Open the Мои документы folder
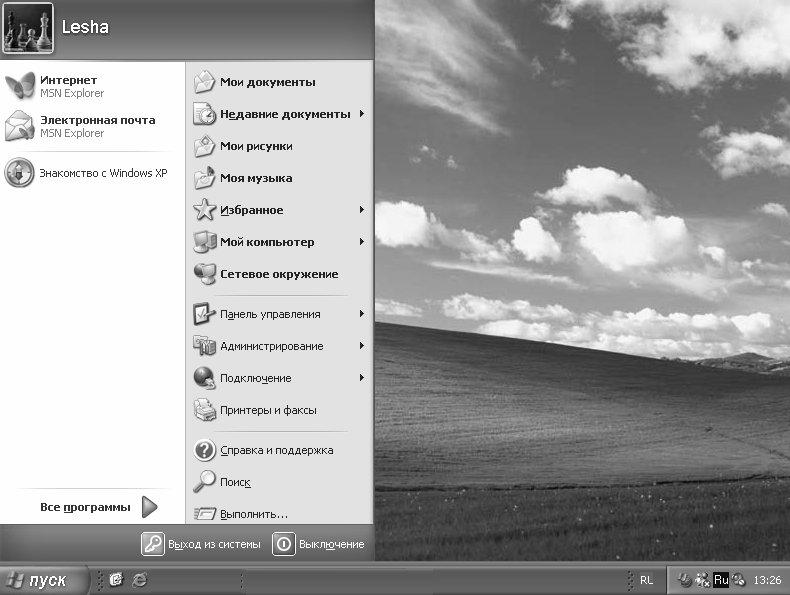The width and height of the screenshot is (790, 595). point(267,82)
